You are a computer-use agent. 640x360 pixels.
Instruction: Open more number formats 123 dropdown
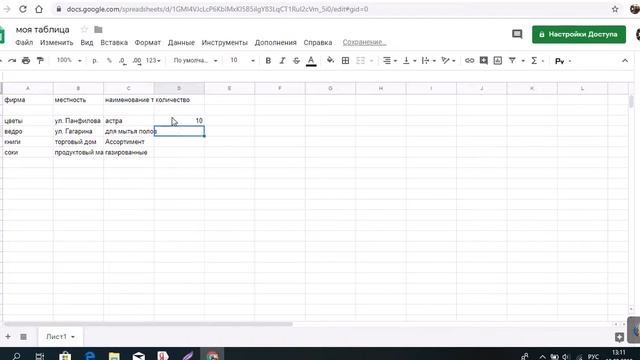153,60
